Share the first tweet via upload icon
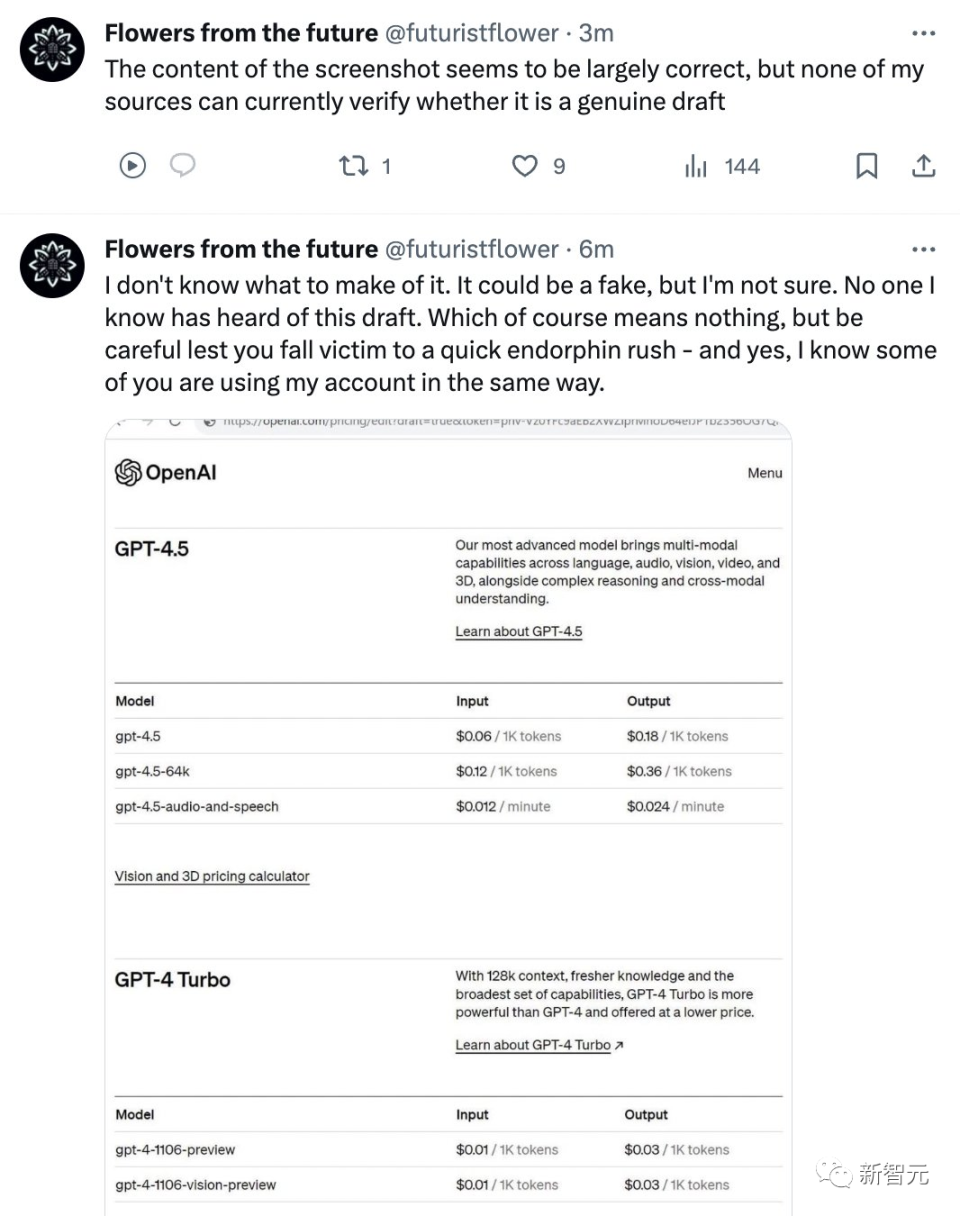Image resolution: width=960 pixels, height=1216 pixels. point(924,166)
